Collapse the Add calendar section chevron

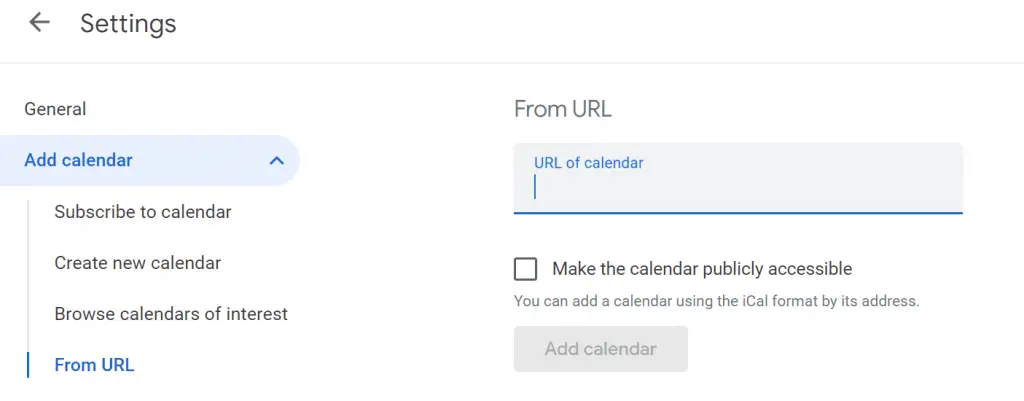click(x=277, y=160)
